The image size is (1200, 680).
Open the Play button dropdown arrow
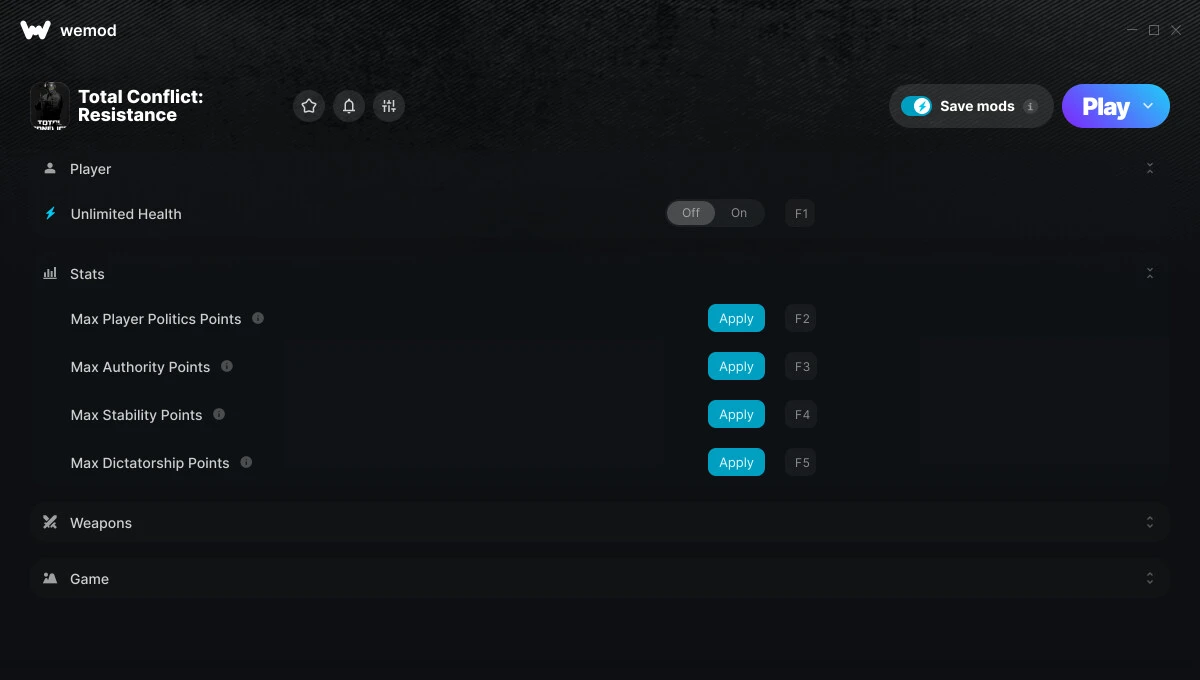click(x=1148, y=106)
